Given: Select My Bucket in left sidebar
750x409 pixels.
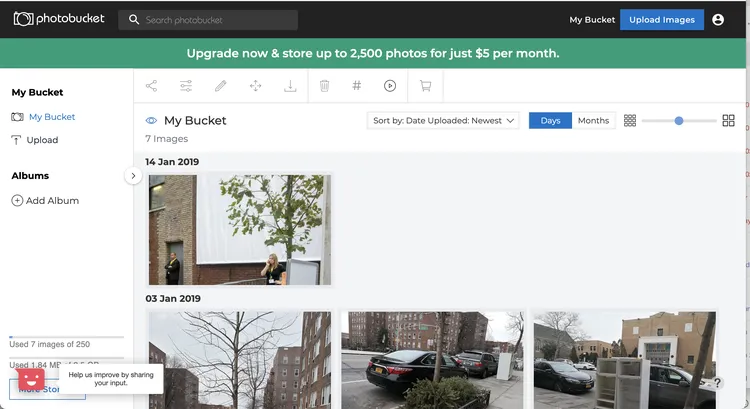Looking at the screenshot, I should [51, 117].
